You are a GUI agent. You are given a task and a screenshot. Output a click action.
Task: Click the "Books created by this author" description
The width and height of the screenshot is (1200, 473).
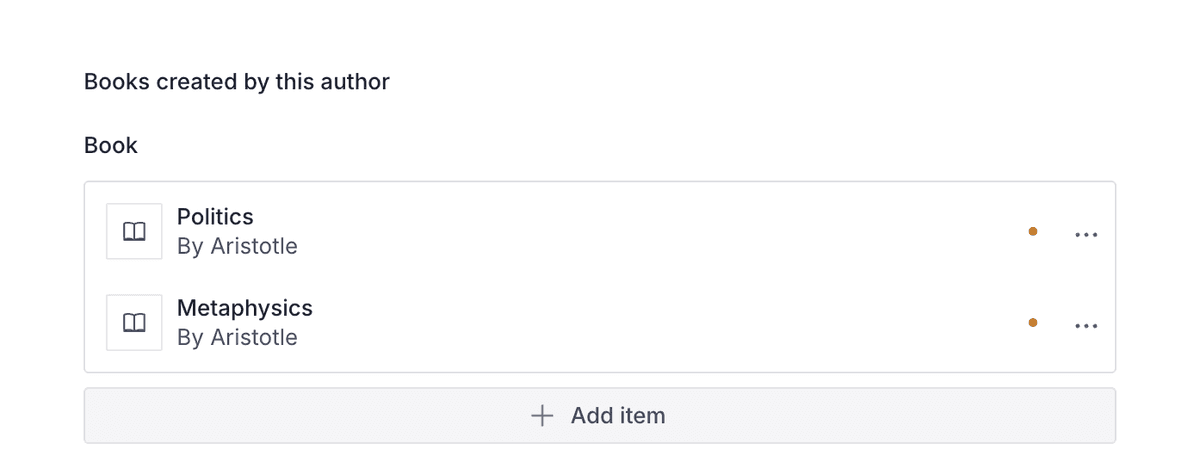237,82
